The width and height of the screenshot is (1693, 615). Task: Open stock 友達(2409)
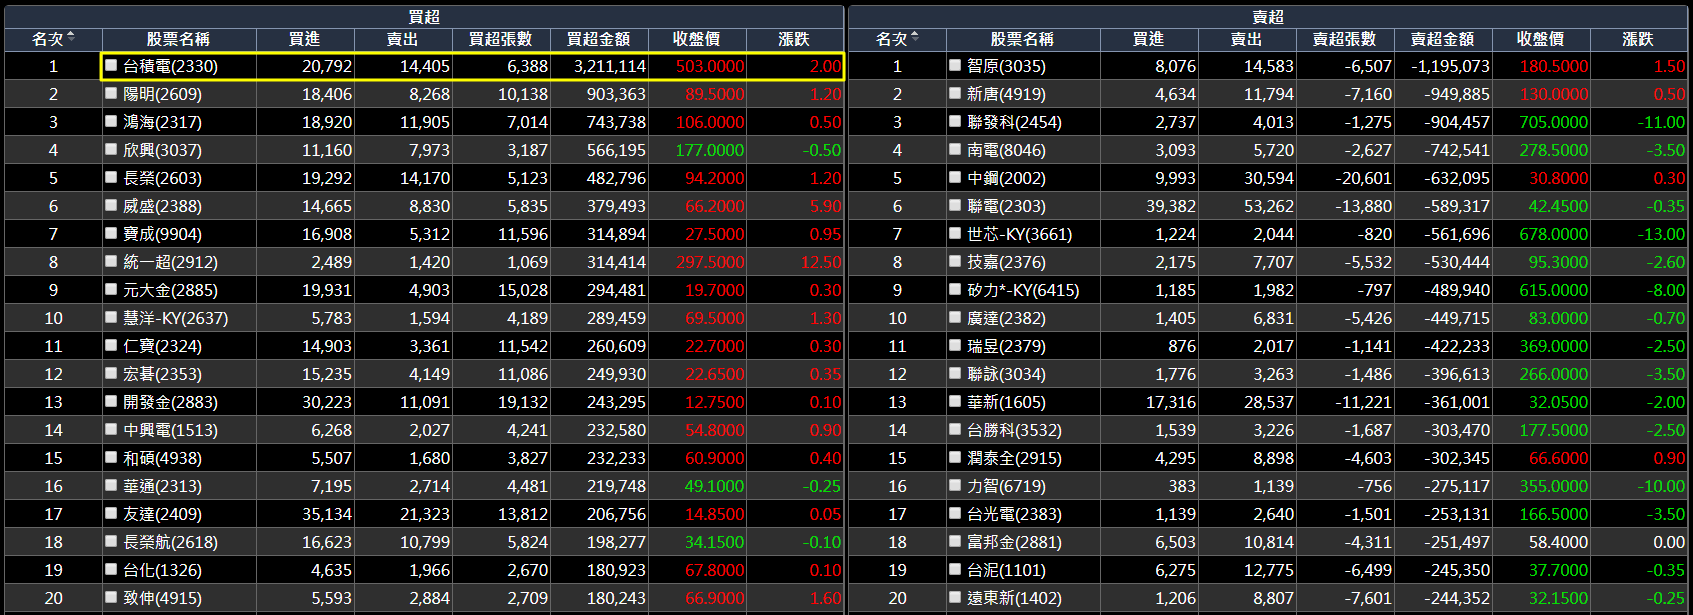[x=162, y=514]
